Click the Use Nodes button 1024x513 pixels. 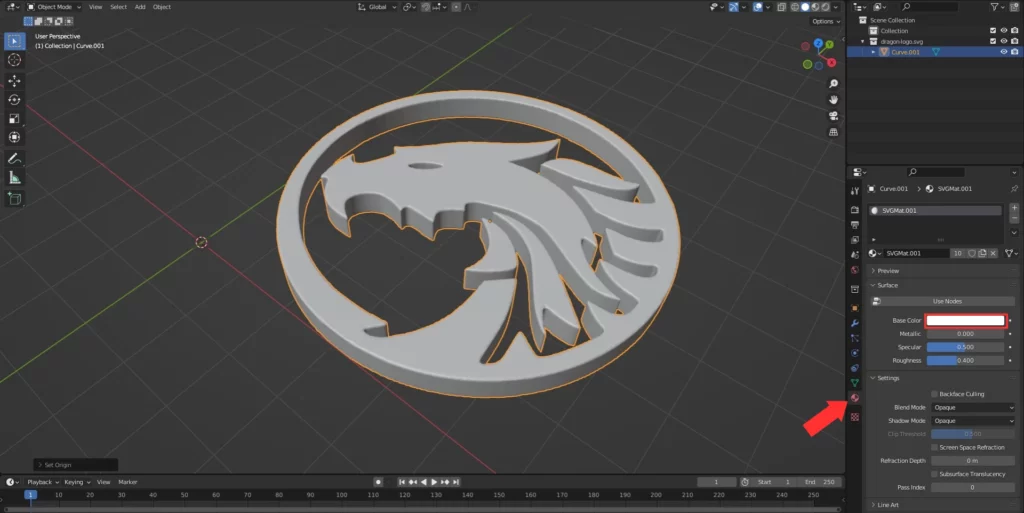click(x=945, y=301)
